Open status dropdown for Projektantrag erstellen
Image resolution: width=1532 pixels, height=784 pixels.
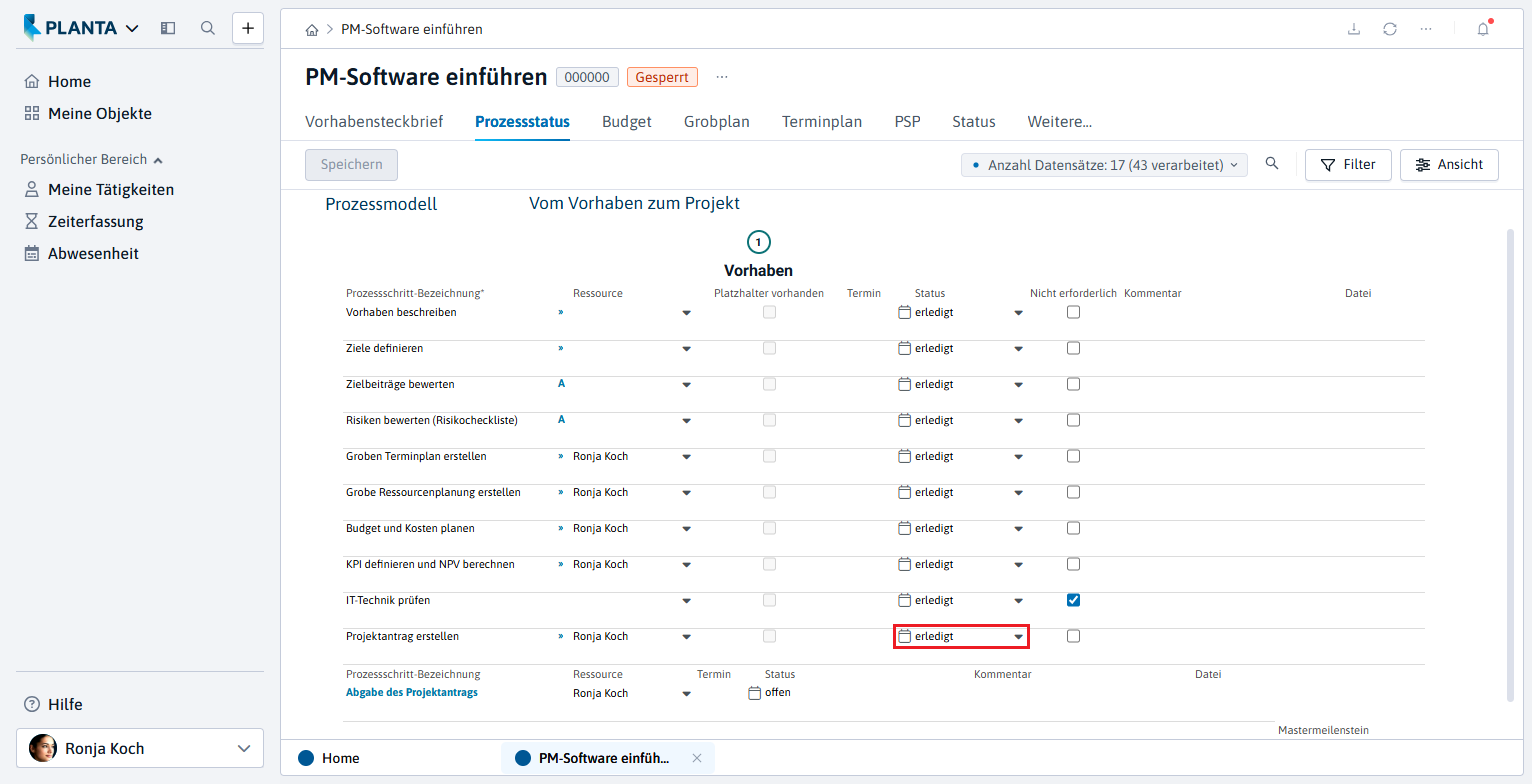(1018, 637)
